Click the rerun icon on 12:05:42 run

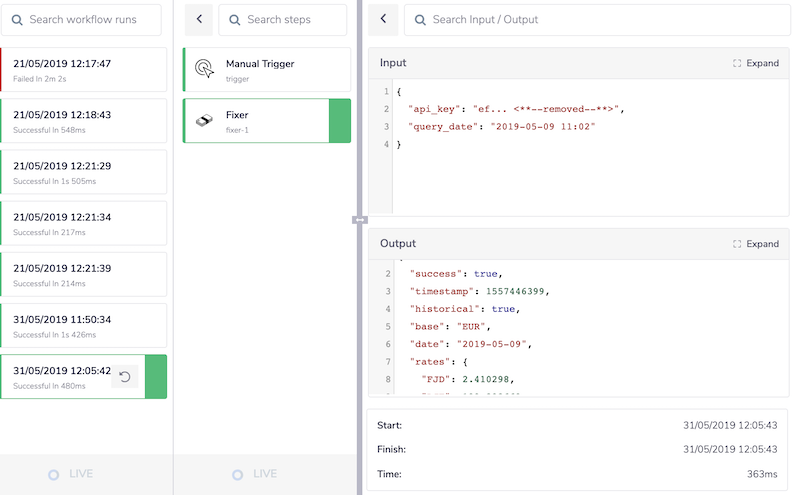click(124, 377)
